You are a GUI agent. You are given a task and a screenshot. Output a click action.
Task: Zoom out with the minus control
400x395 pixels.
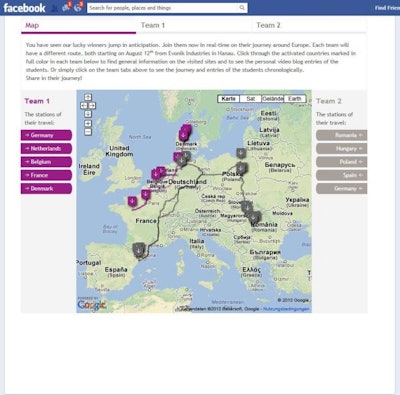point(88,132)
